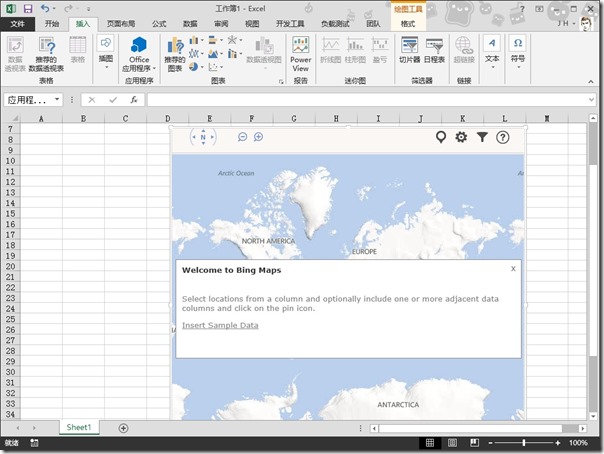The width and height of the screenshot is (604, 454).
Task: Add a new sheet with plus button
Action: tap(123, 428)
